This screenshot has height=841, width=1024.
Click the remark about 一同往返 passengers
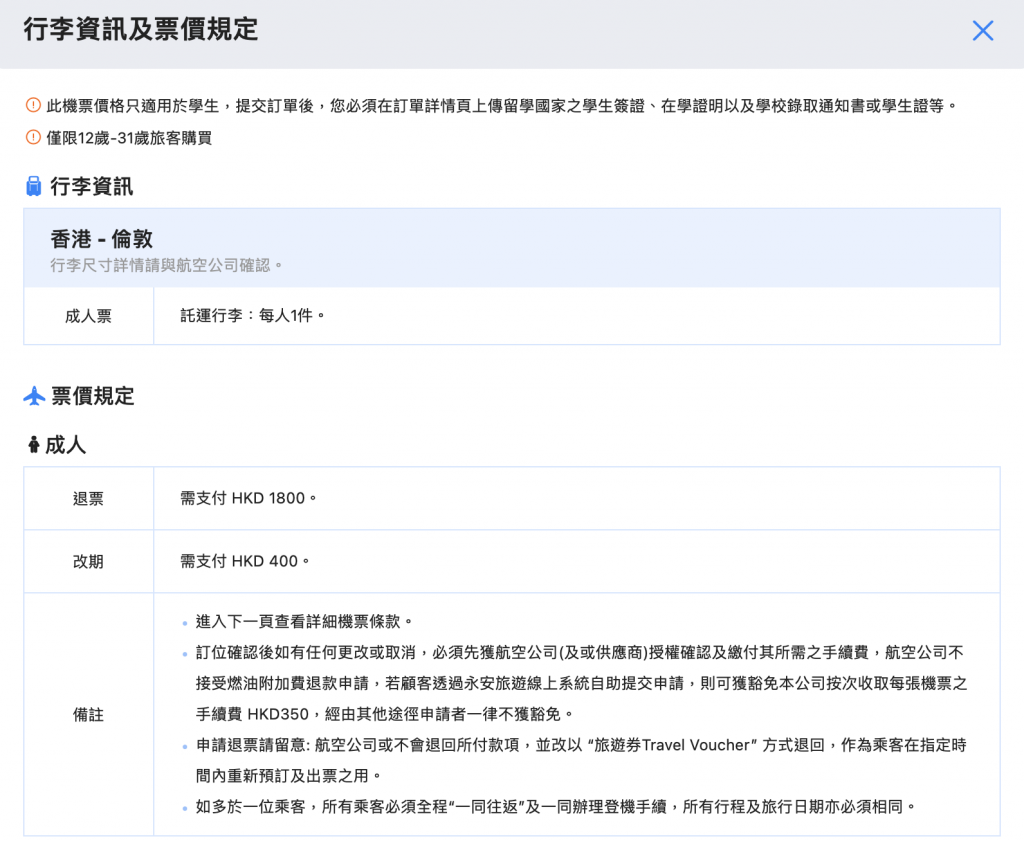(x=555, y=806)
